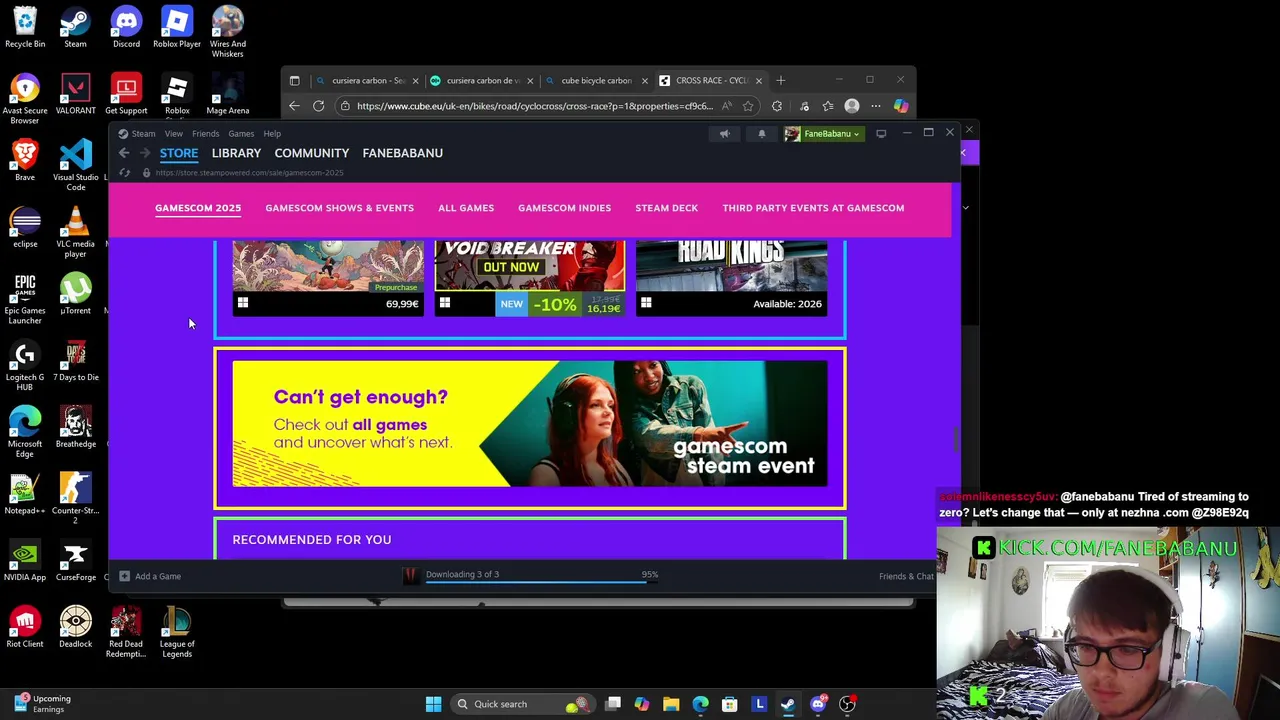This screenshot has height=720, width=1280.
Task: Open a new tab in Edge
Action: [782, 80]
